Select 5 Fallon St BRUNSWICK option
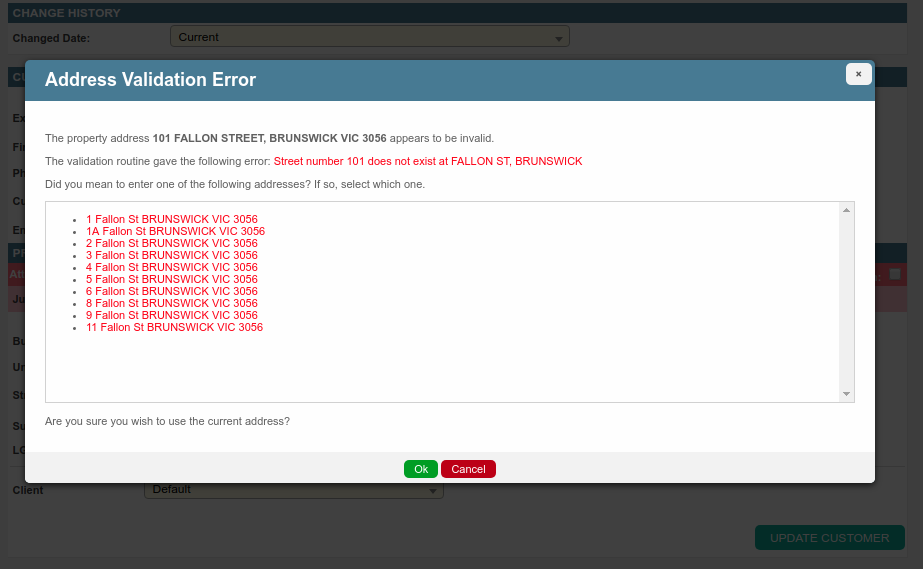Screen dimensions: 923x569 (171, 279)
